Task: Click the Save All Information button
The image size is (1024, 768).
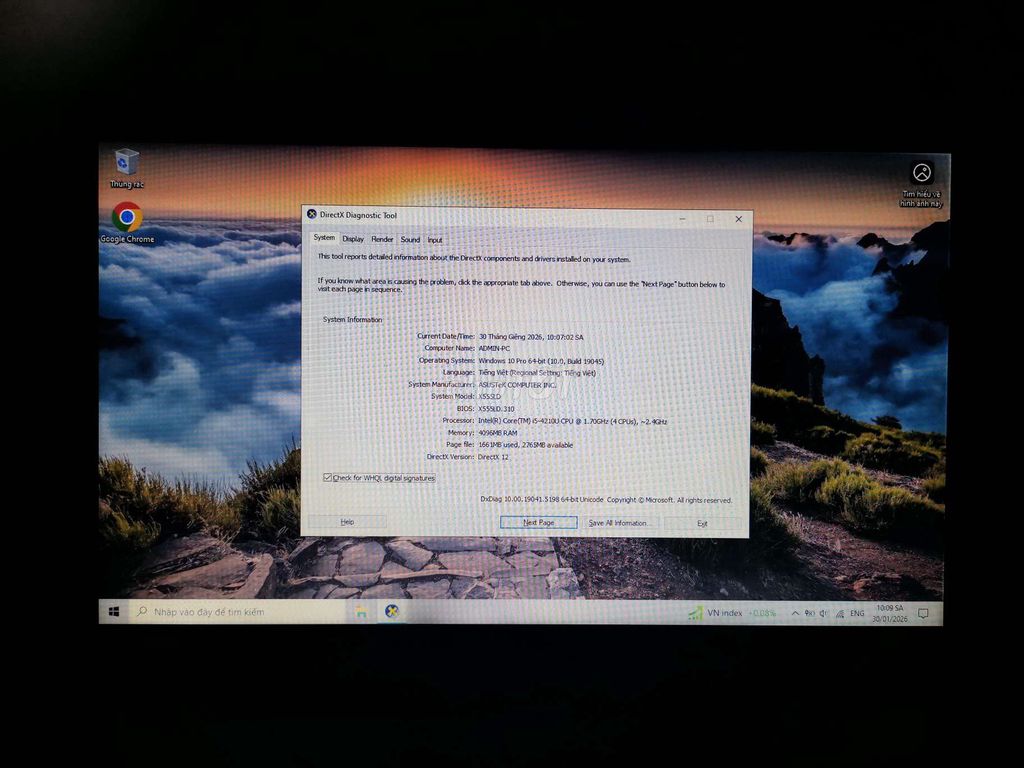Action: click(618, 523)
